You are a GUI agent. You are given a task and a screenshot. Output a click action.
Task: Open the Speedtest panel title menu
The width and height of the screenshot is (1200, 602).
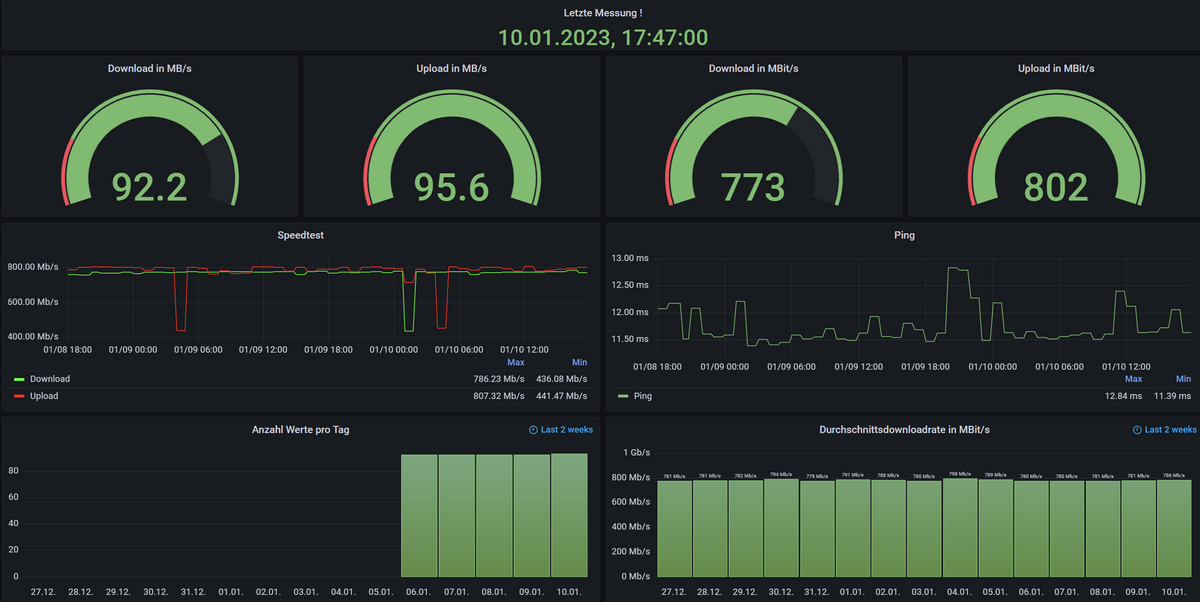click(300, 235)
